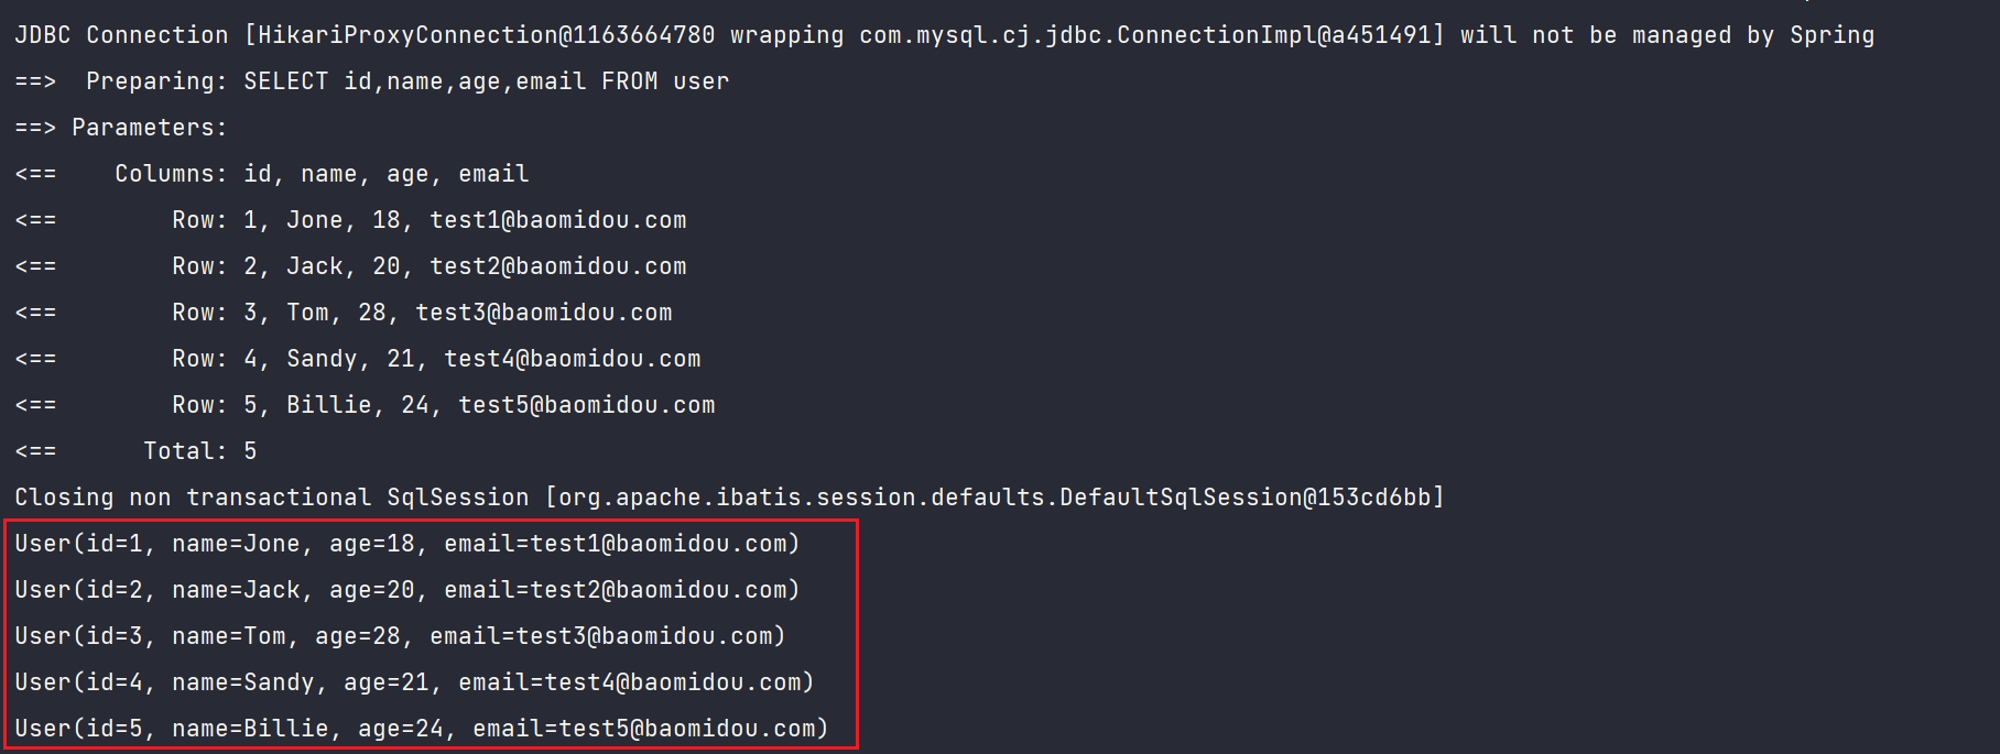Click the Row 4 Sandy result line
This screenshot has height=754, width=2000.
[358, 358]
